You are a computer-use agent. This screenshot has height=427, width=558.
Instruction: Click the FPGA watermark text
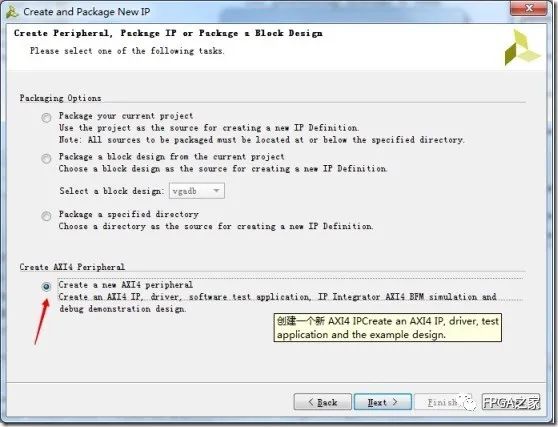[511, 402]
